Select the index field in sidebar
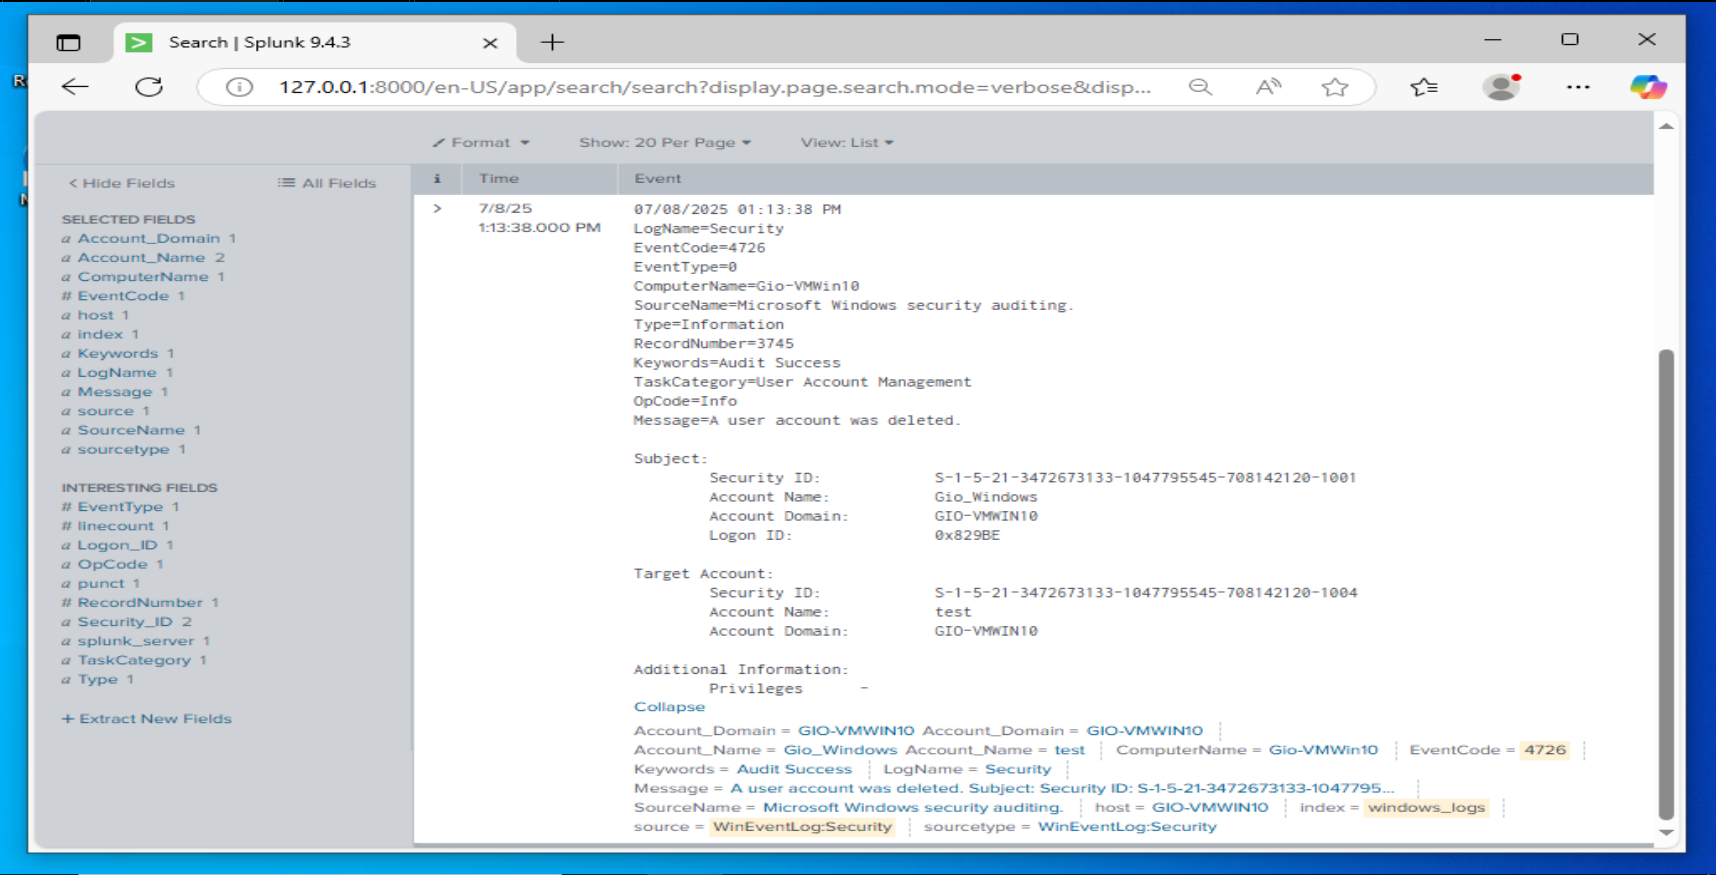 tap(100, 333)
